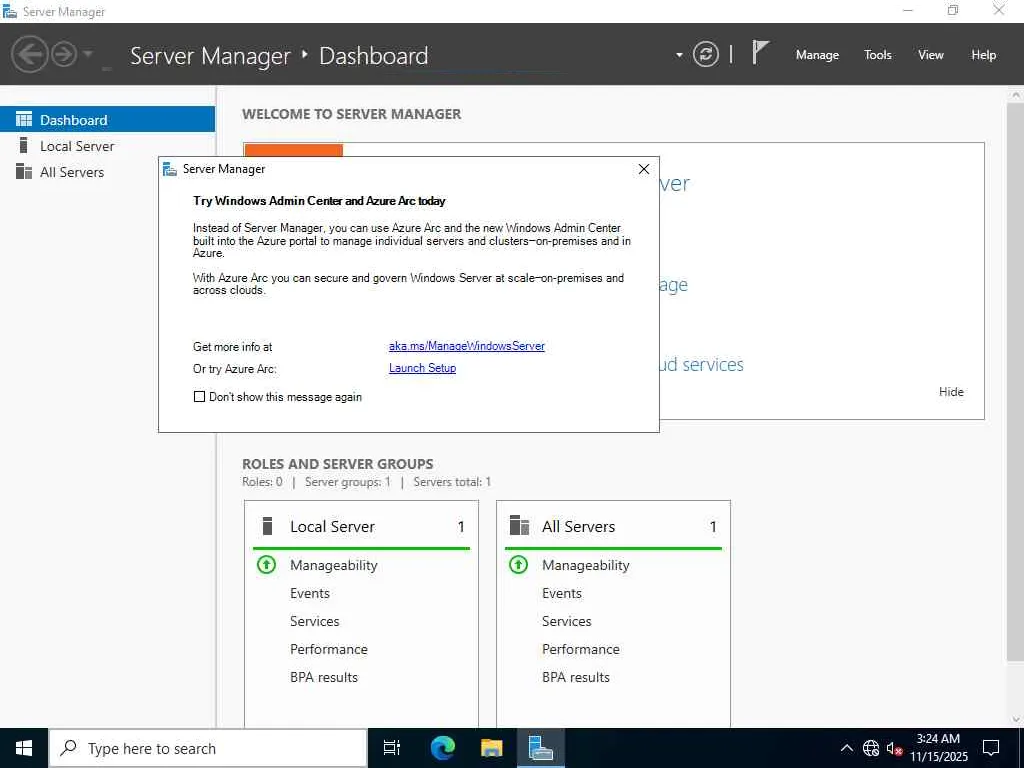Open Services in Local Server tile
This screenshot has width=1024, height=768.
tap(314, 621)
